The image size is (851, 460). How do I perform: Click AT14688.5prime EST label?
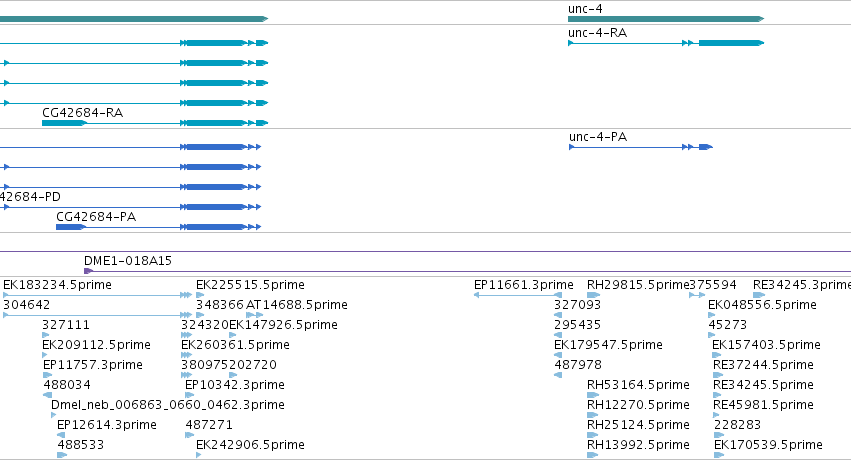point(297,305)
